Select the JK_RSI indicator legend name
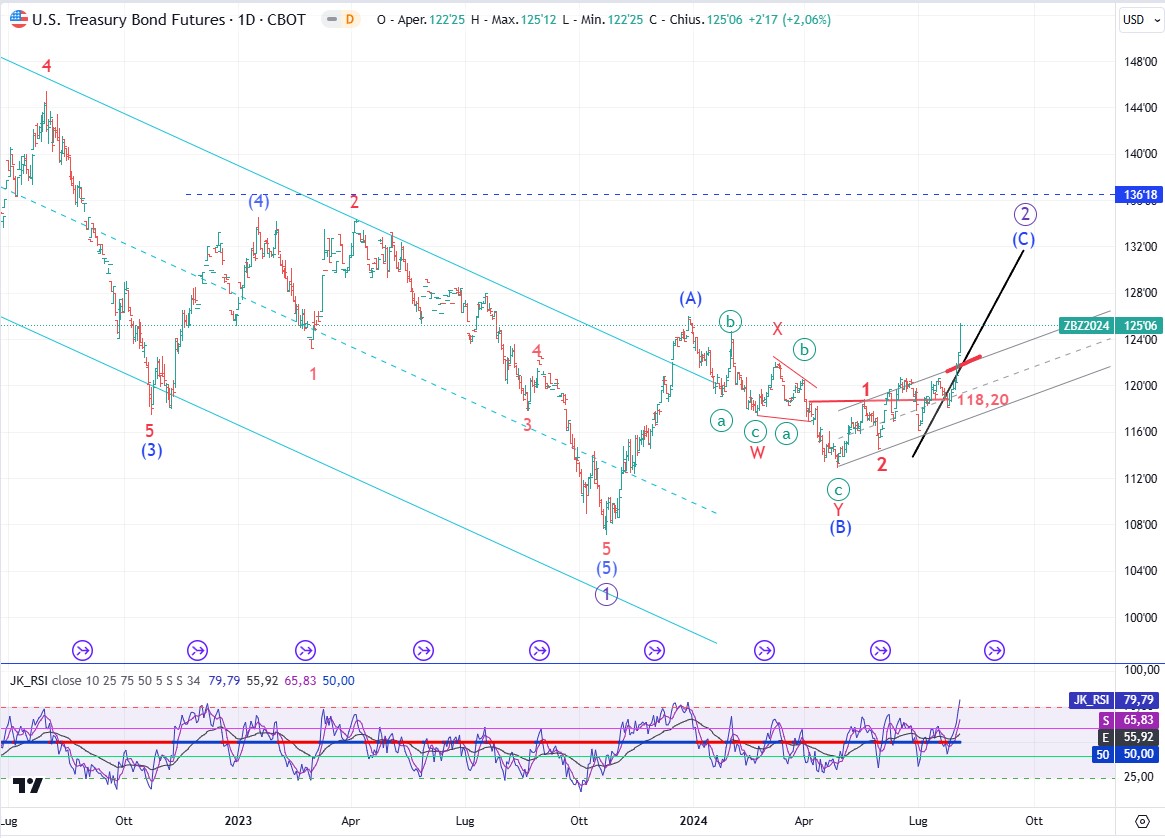 coord(28,681)
